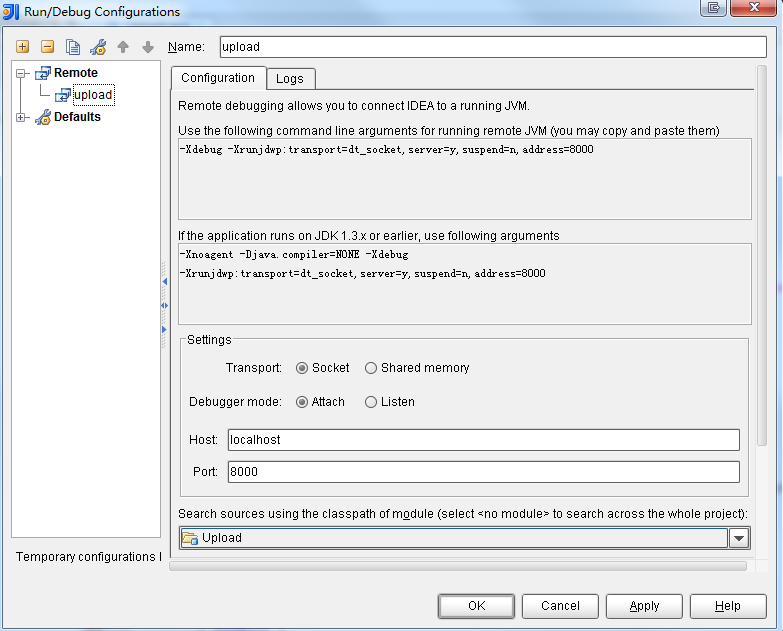
Task: Close the Run/Debug Configurations dialog
Action: [x=754, y=7]
